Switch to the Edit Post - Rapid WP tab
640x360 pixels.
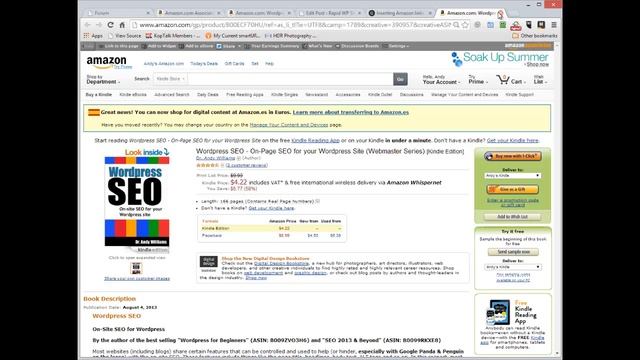pyautogui.click(x=330, y=13)
